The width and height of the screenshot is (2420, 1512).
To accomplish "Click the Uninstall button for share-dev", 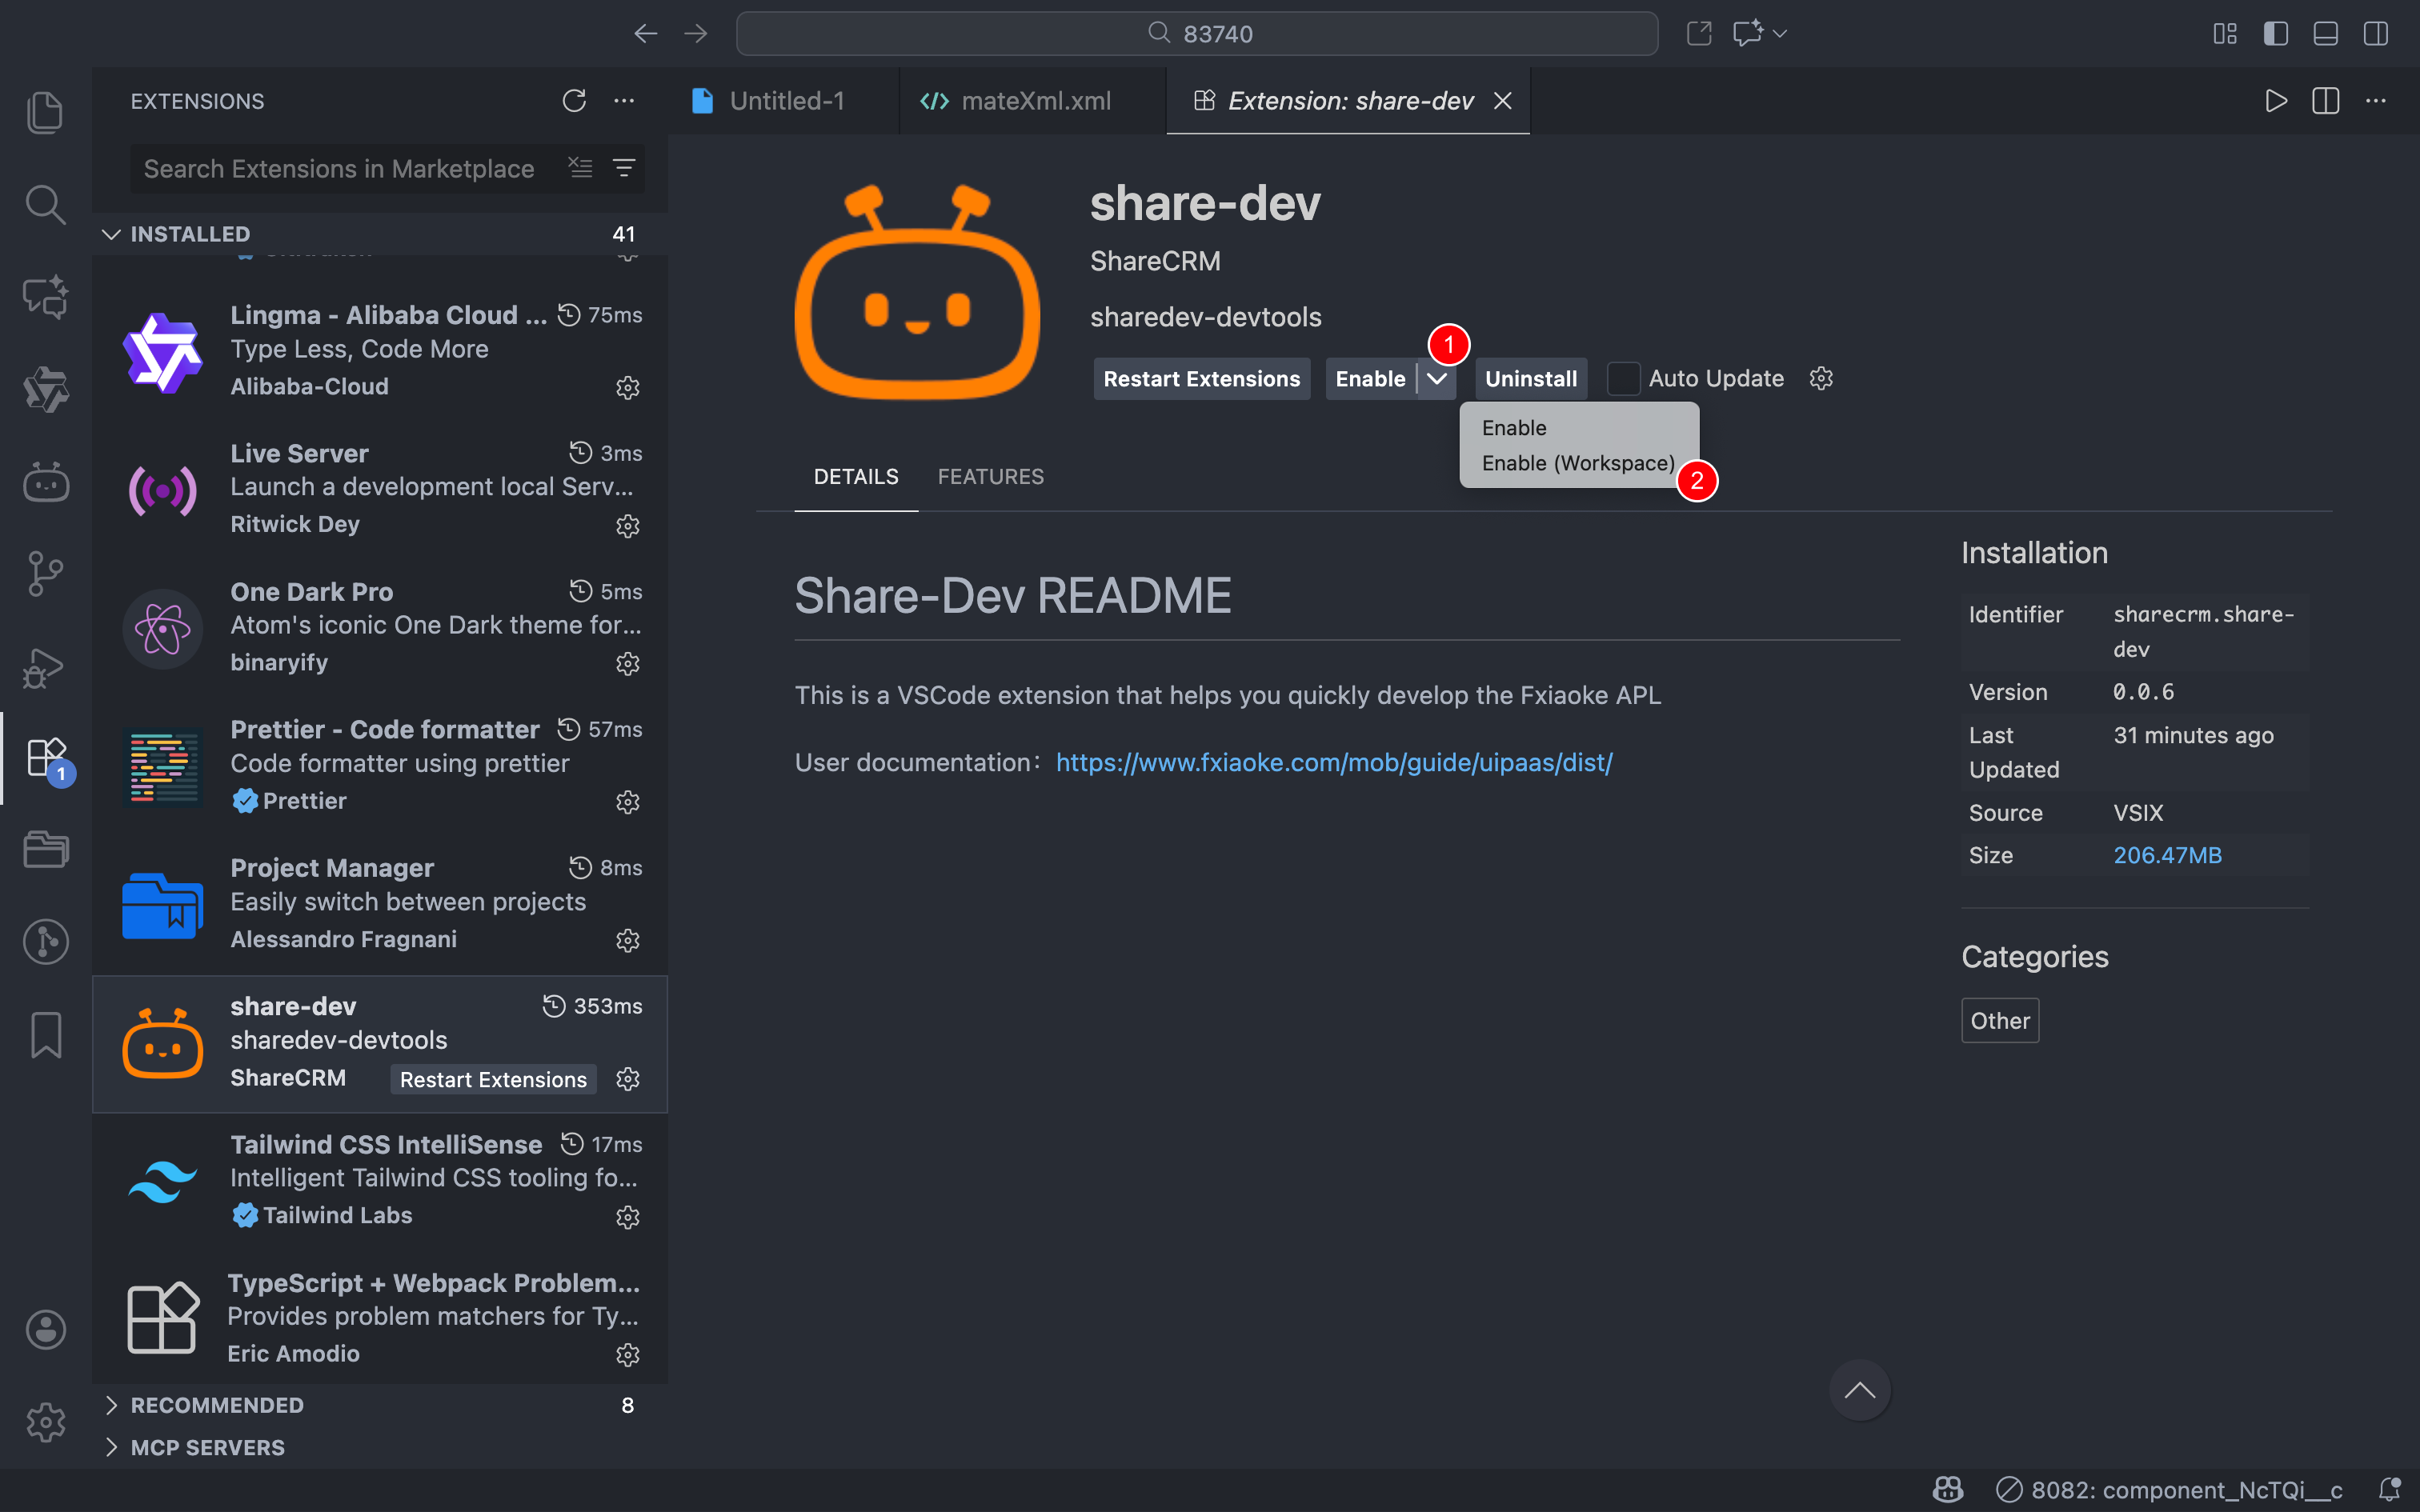I will click(x=1530, y=378).
